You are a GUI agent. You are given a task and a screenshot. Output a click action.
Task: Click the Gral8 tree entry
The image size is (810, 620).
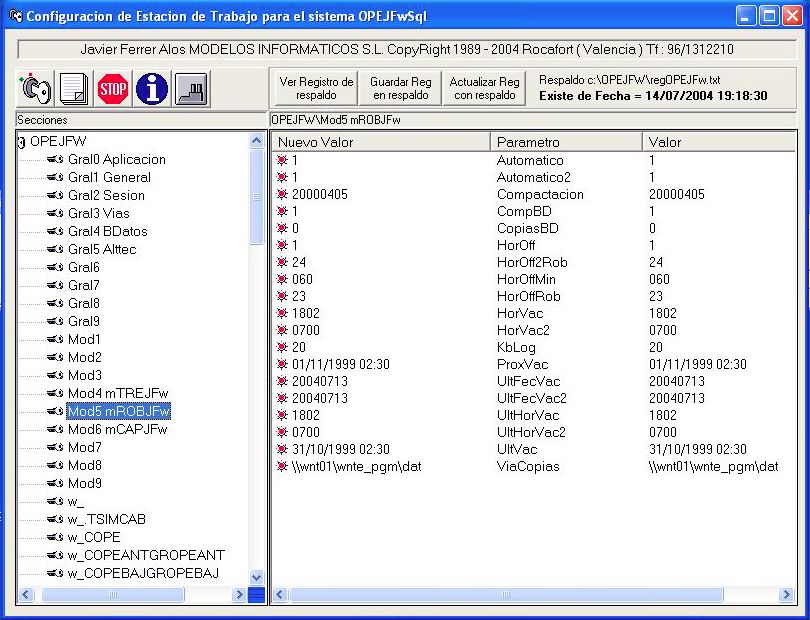click(x=84, y=303)
